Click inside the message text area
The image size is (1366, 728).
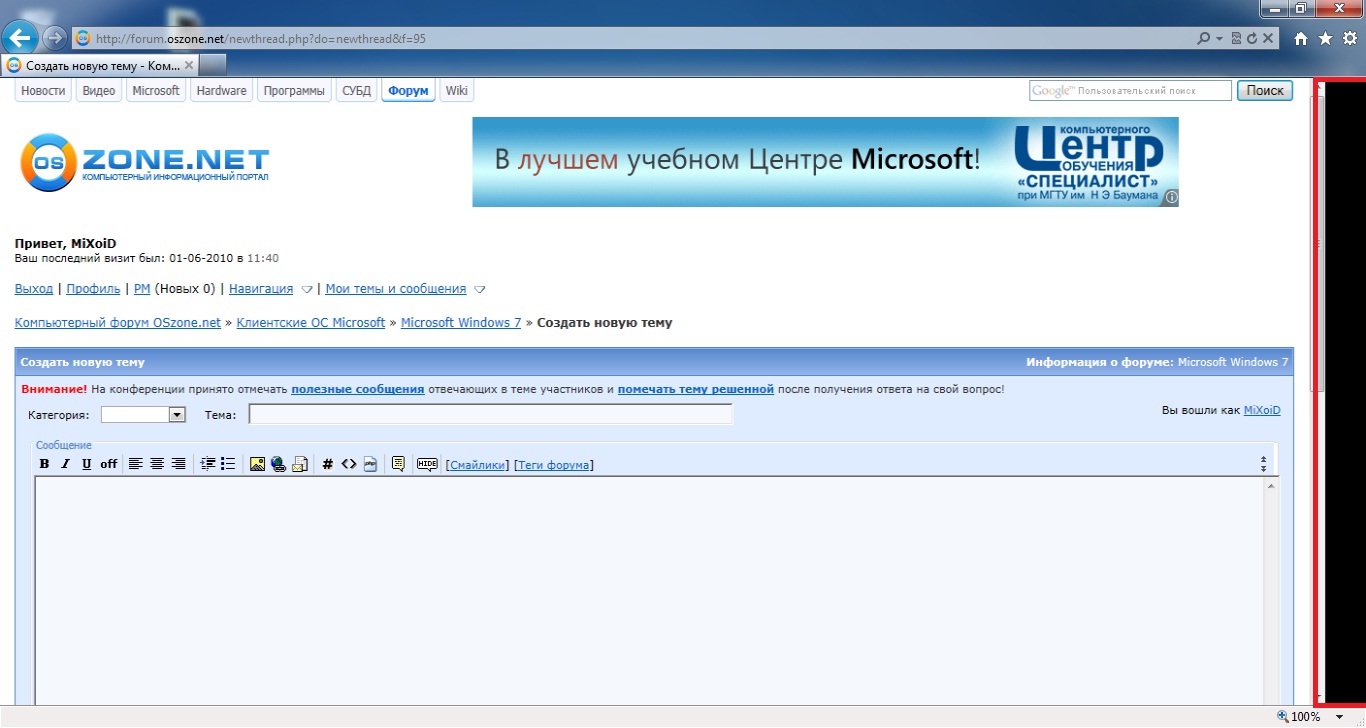click(650, 590)
